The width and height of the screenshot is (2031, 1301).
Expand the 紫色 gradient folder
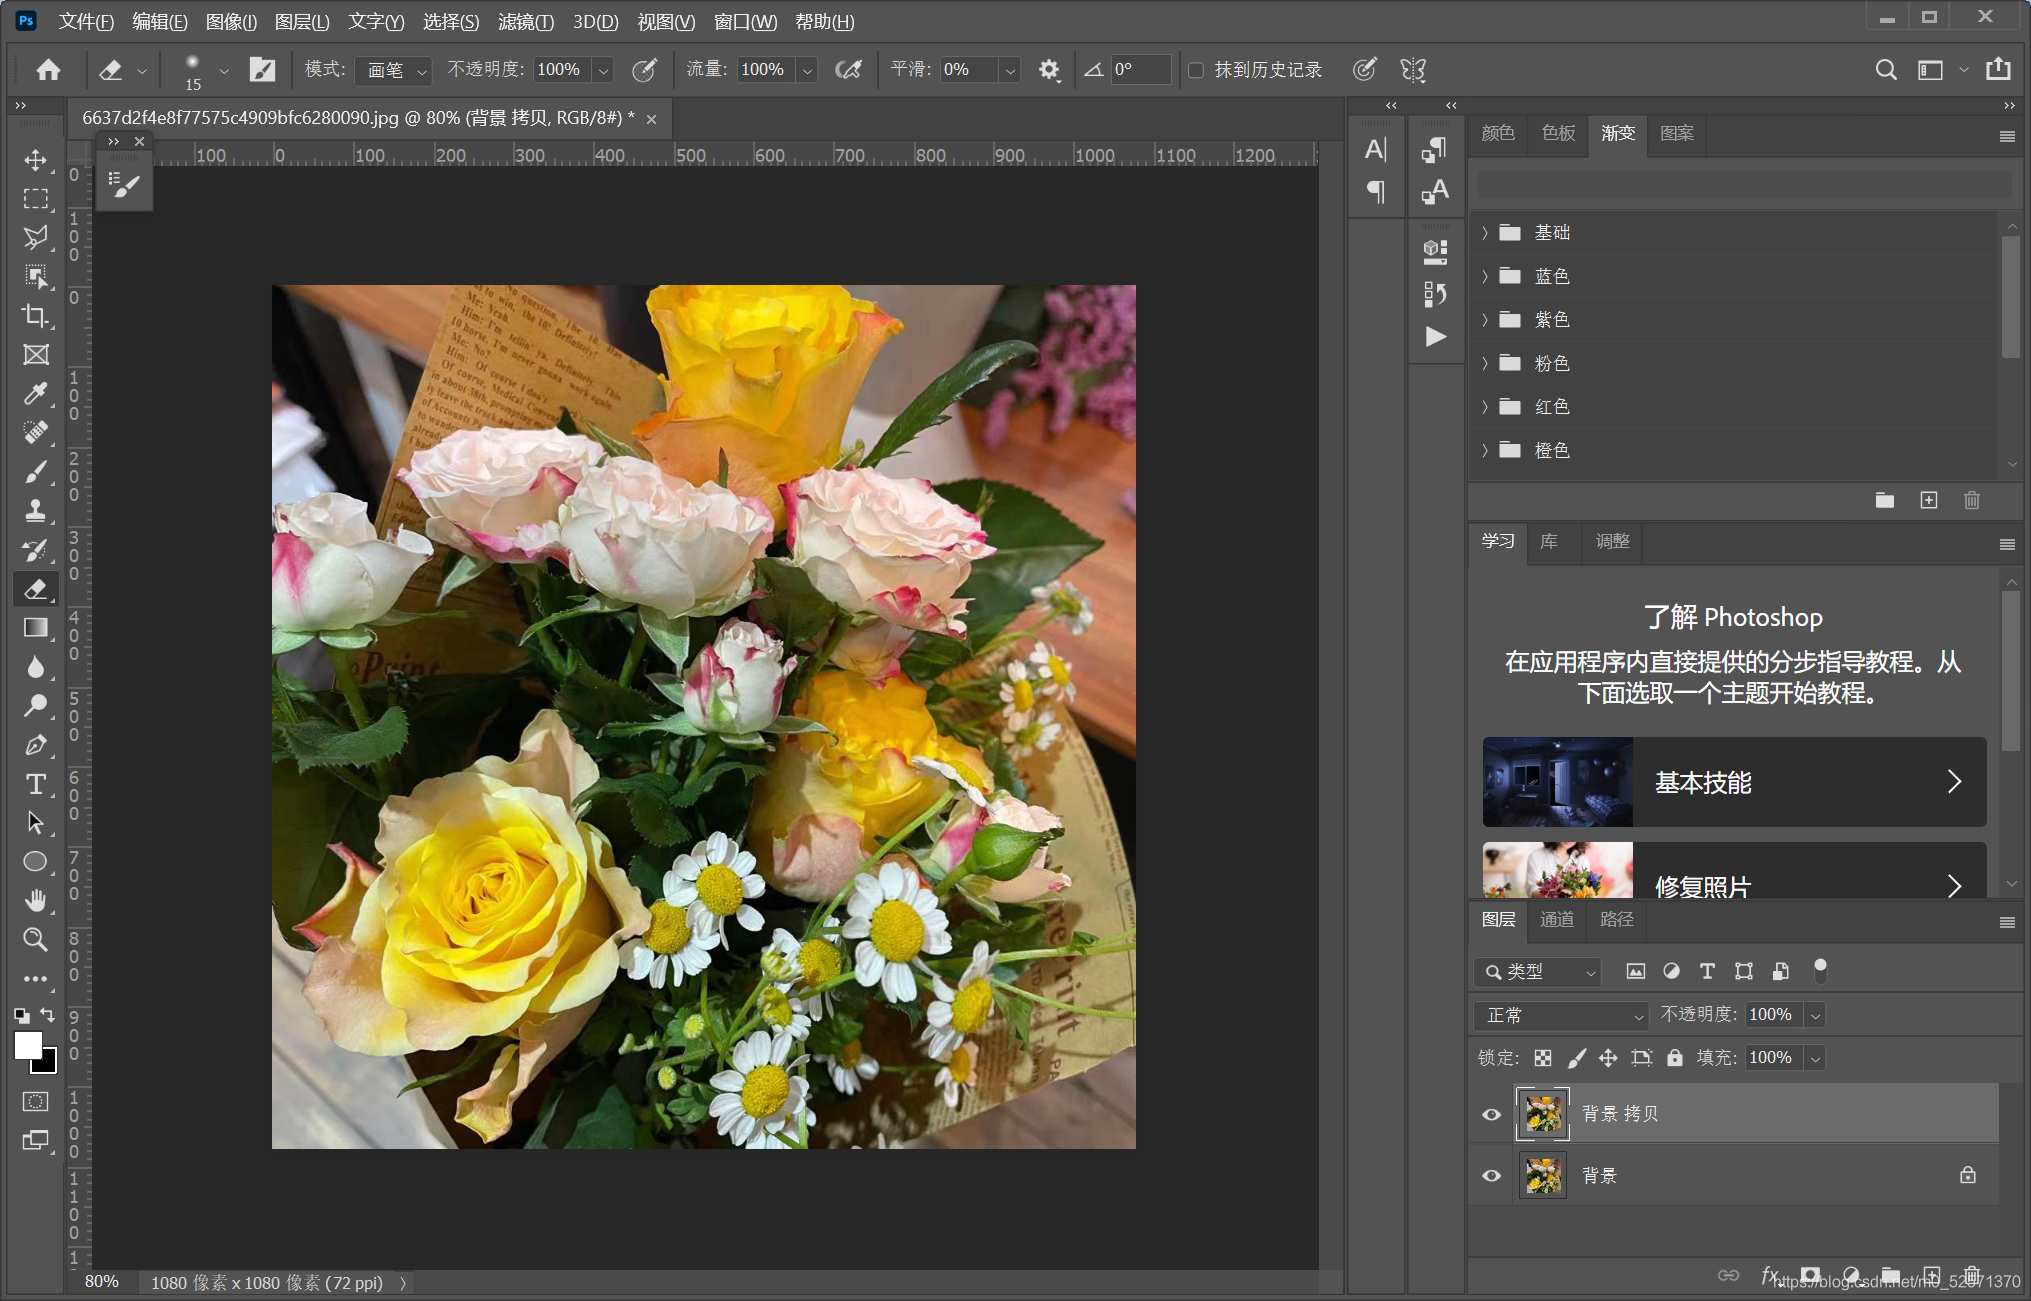[1485, 320]
